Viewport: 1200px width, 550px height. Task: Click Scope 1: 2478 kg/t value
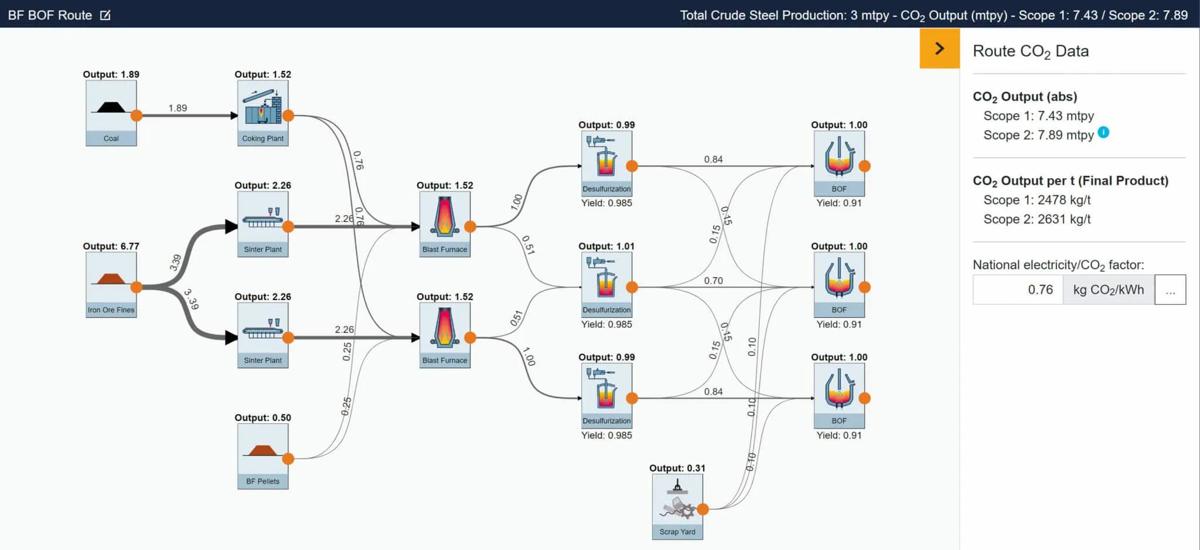1037,201
